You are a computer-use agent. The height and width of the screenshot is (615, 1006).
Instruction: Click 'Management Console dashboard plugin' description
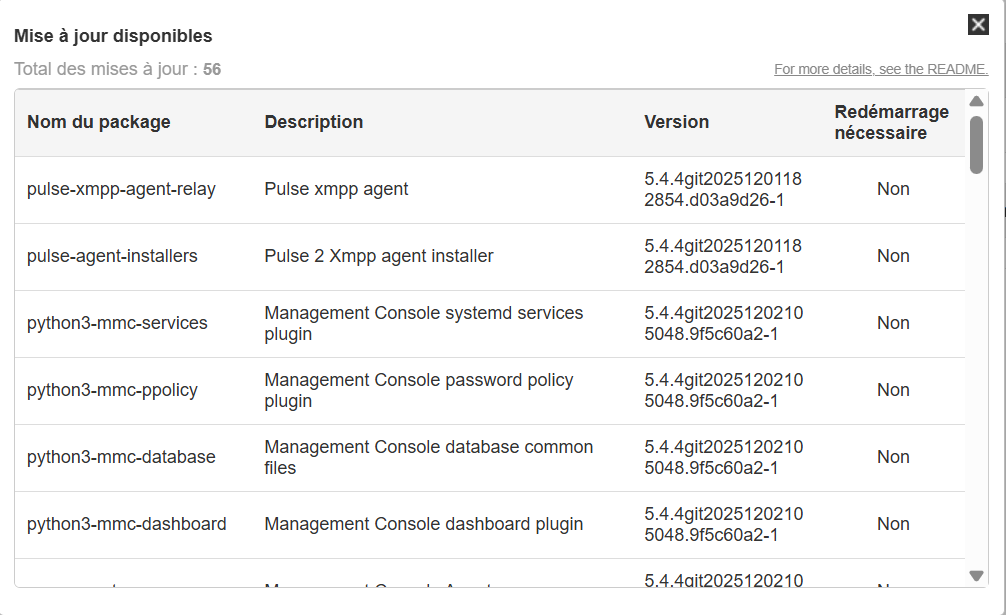tap(424, 524)
